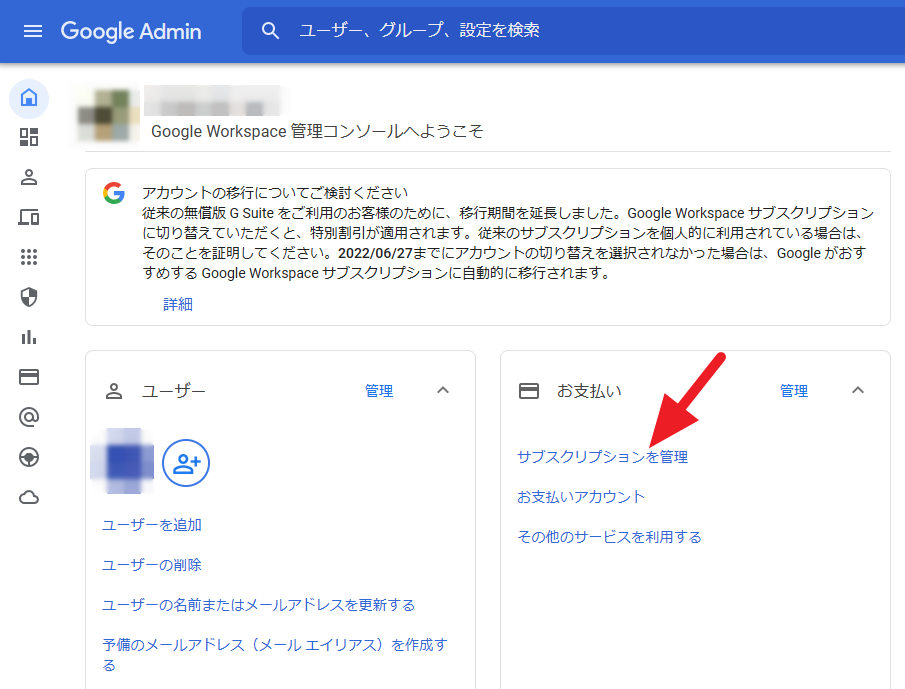Collapse the お支払い card
Viewport: 905px width, 689px height.
coord(858,391)
